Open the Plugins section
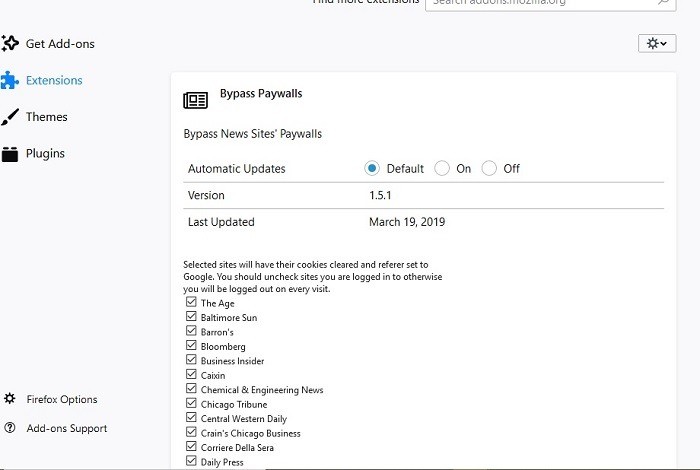The width and height of the screenshot is (700, 470). 45,154
